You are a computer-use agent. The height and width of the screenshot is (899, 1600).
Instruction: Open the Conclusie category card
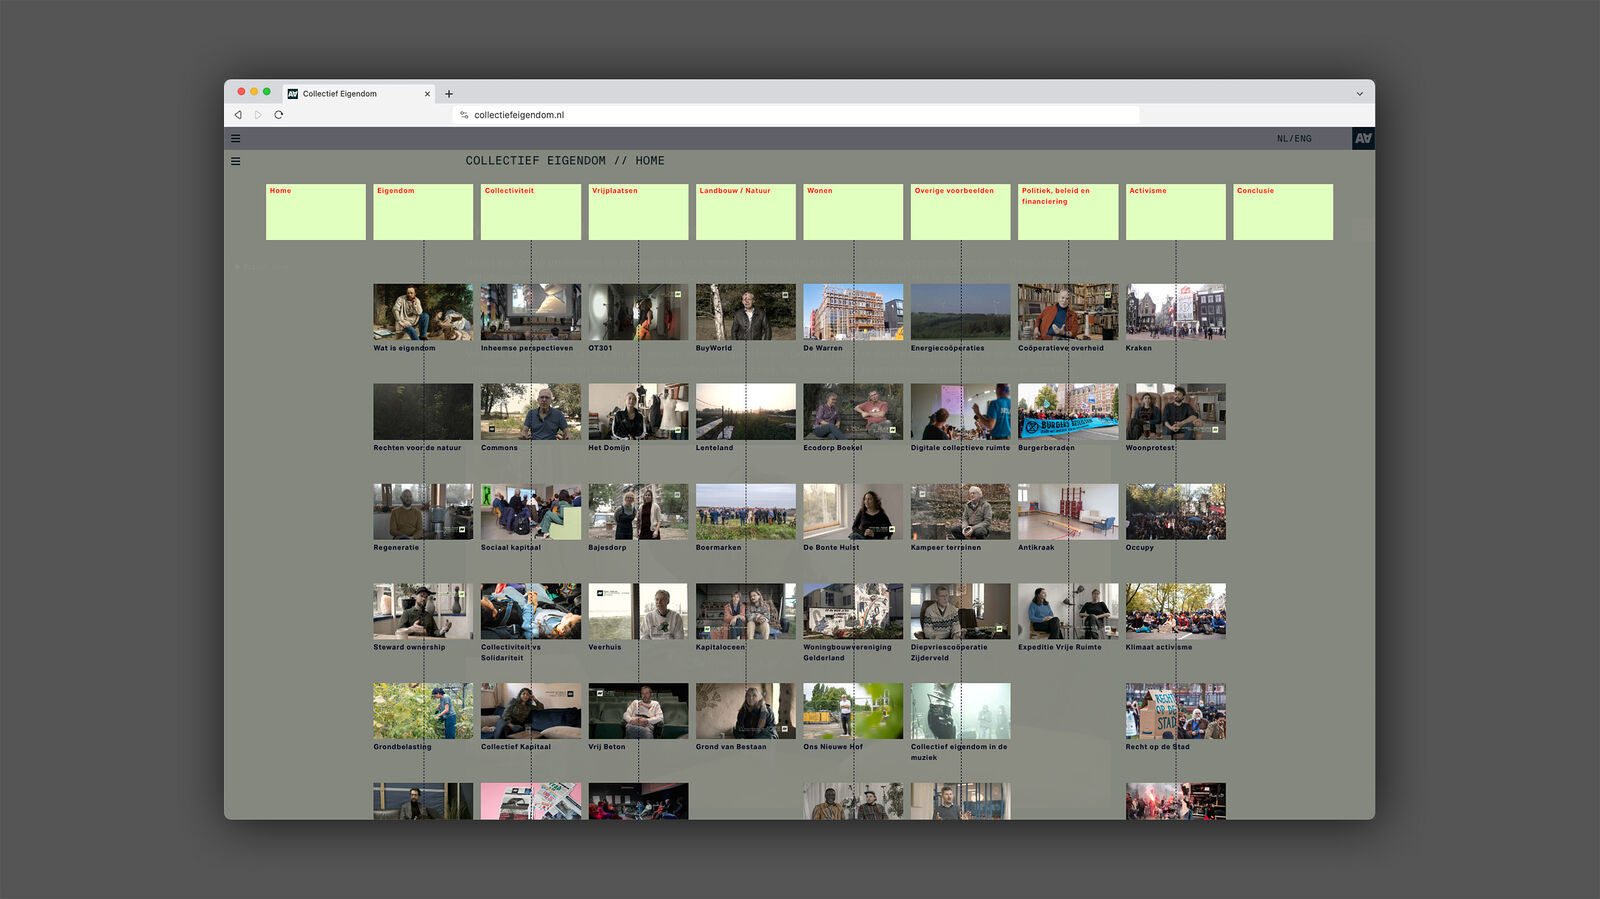pos(1283,211)
